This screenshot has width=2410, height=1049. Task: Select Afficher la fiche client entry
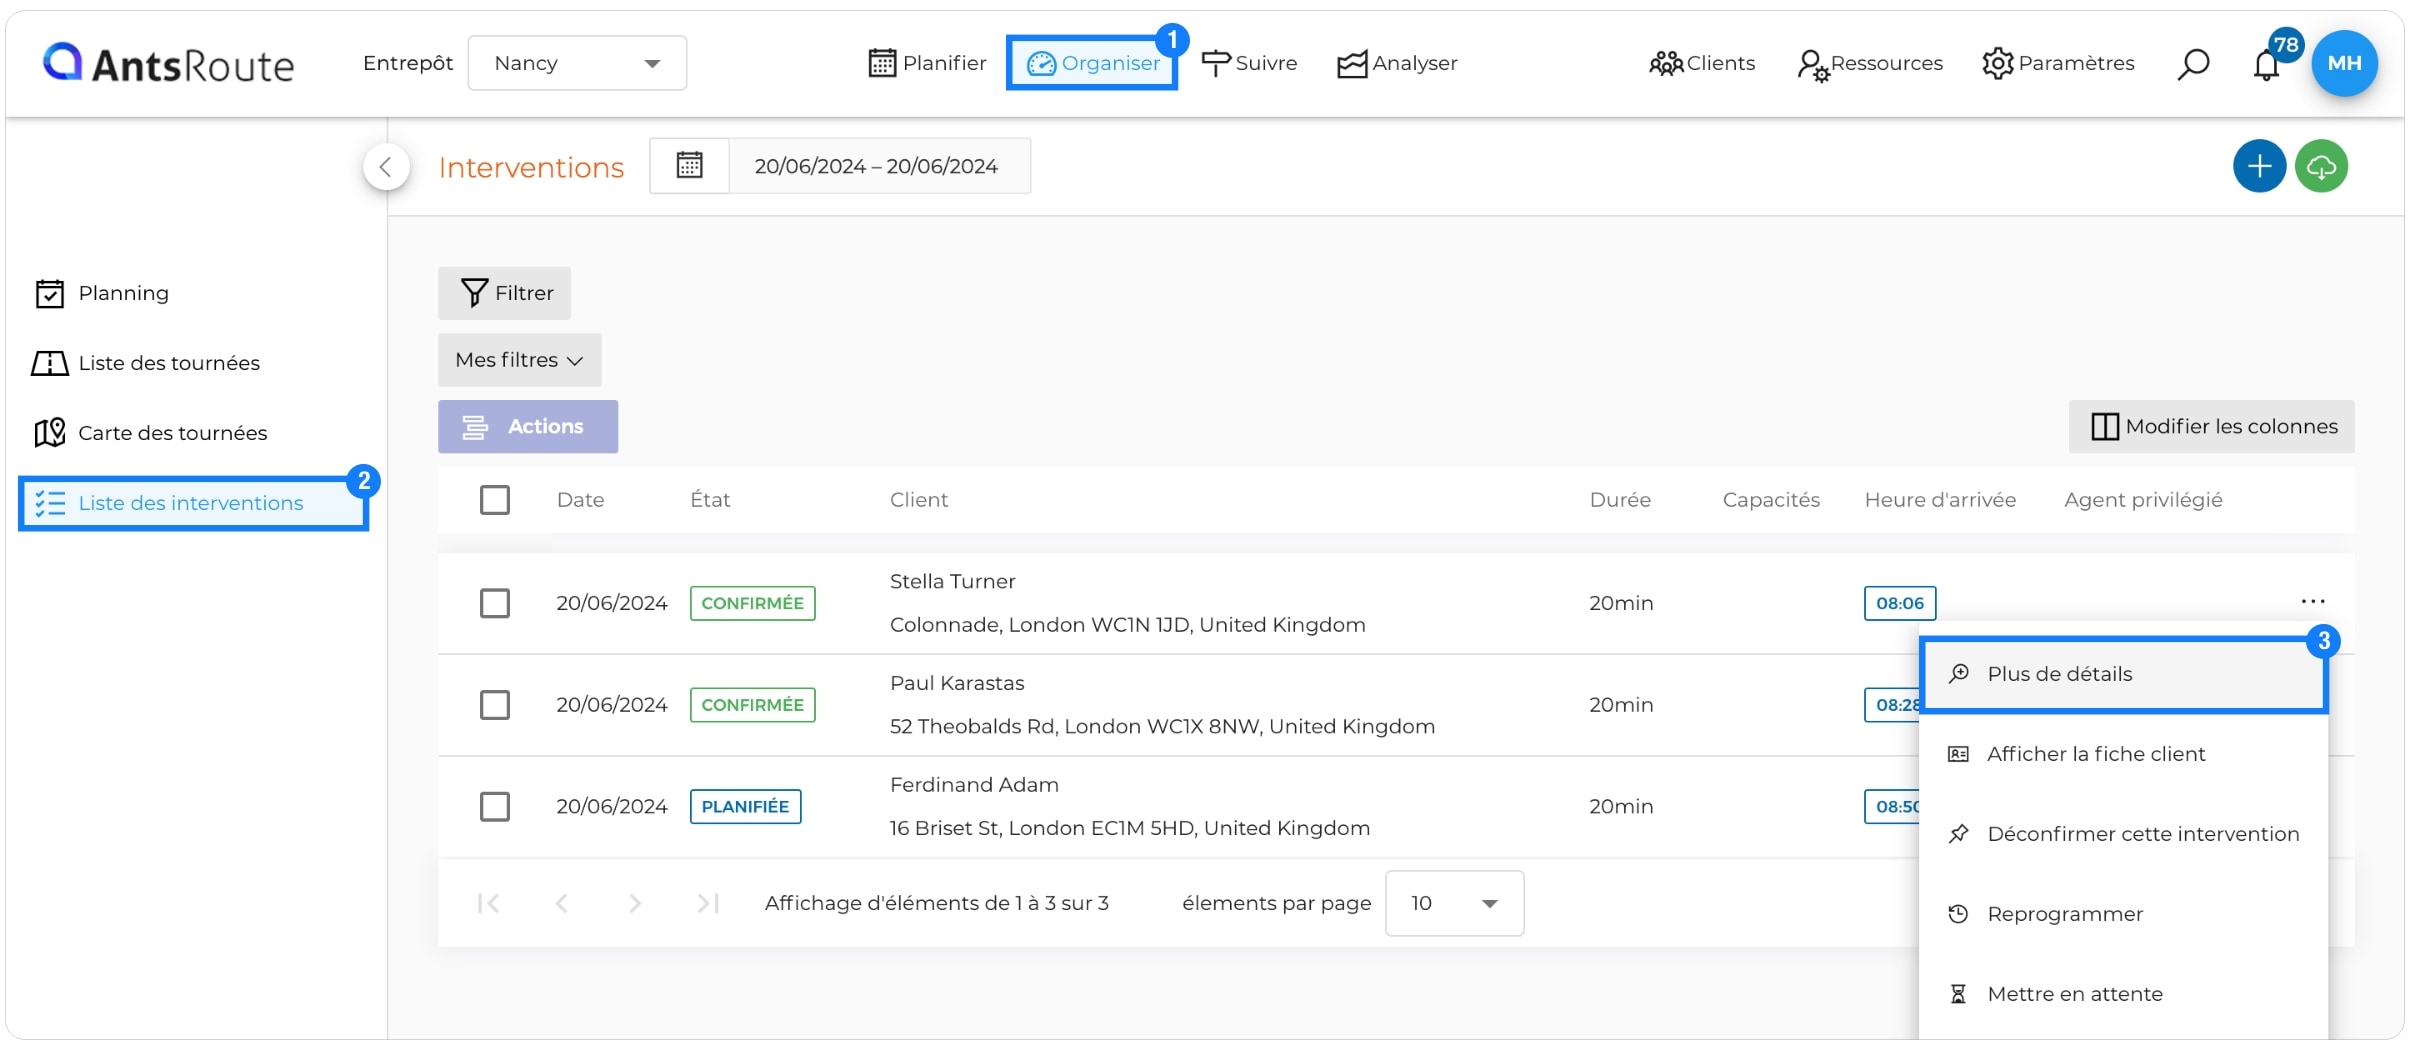pyautogui.click(x=2124, y=754)
